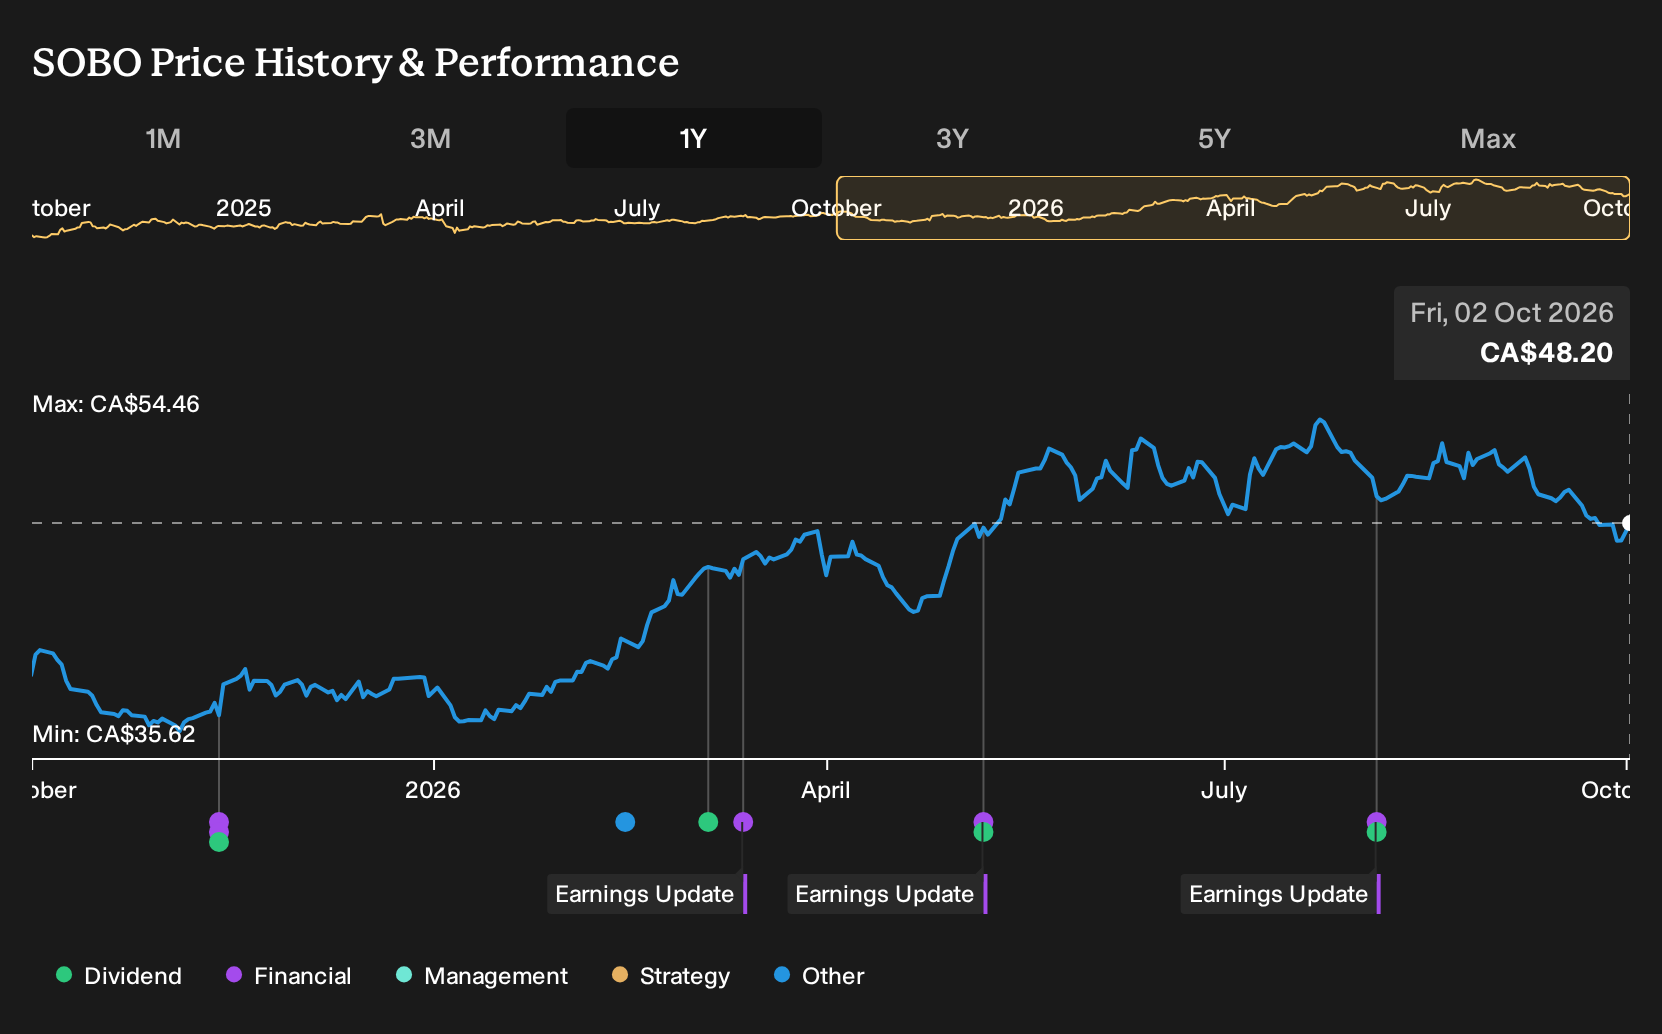Toggle Financial events legend item
The width and height of the screenshot is (1662, 1034).
(288, 976)
